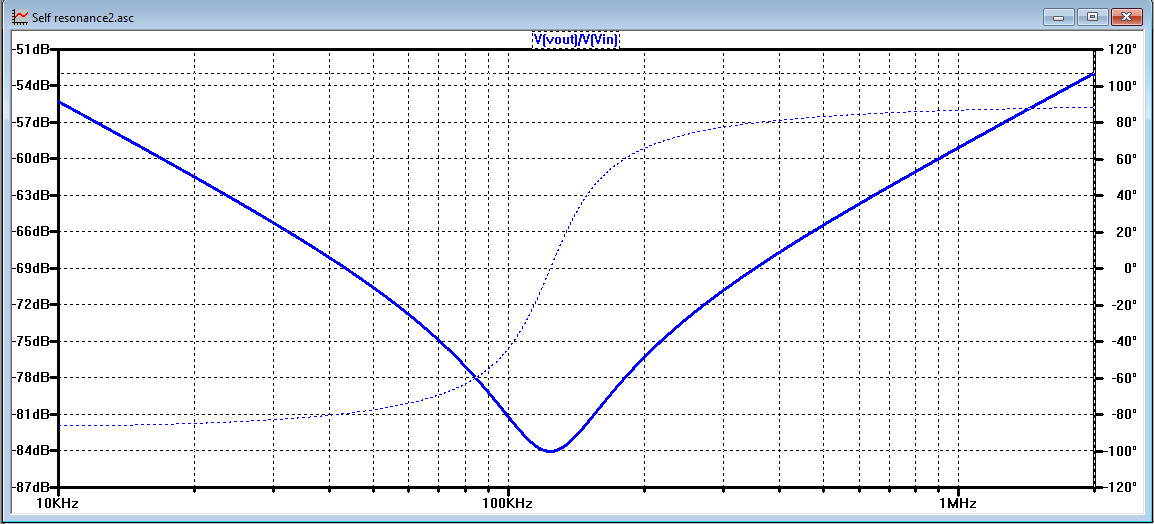Screen dimensions: 1154x524
Task: Click the 100KHz frequency axis label
Action: (x=507, y=504)
